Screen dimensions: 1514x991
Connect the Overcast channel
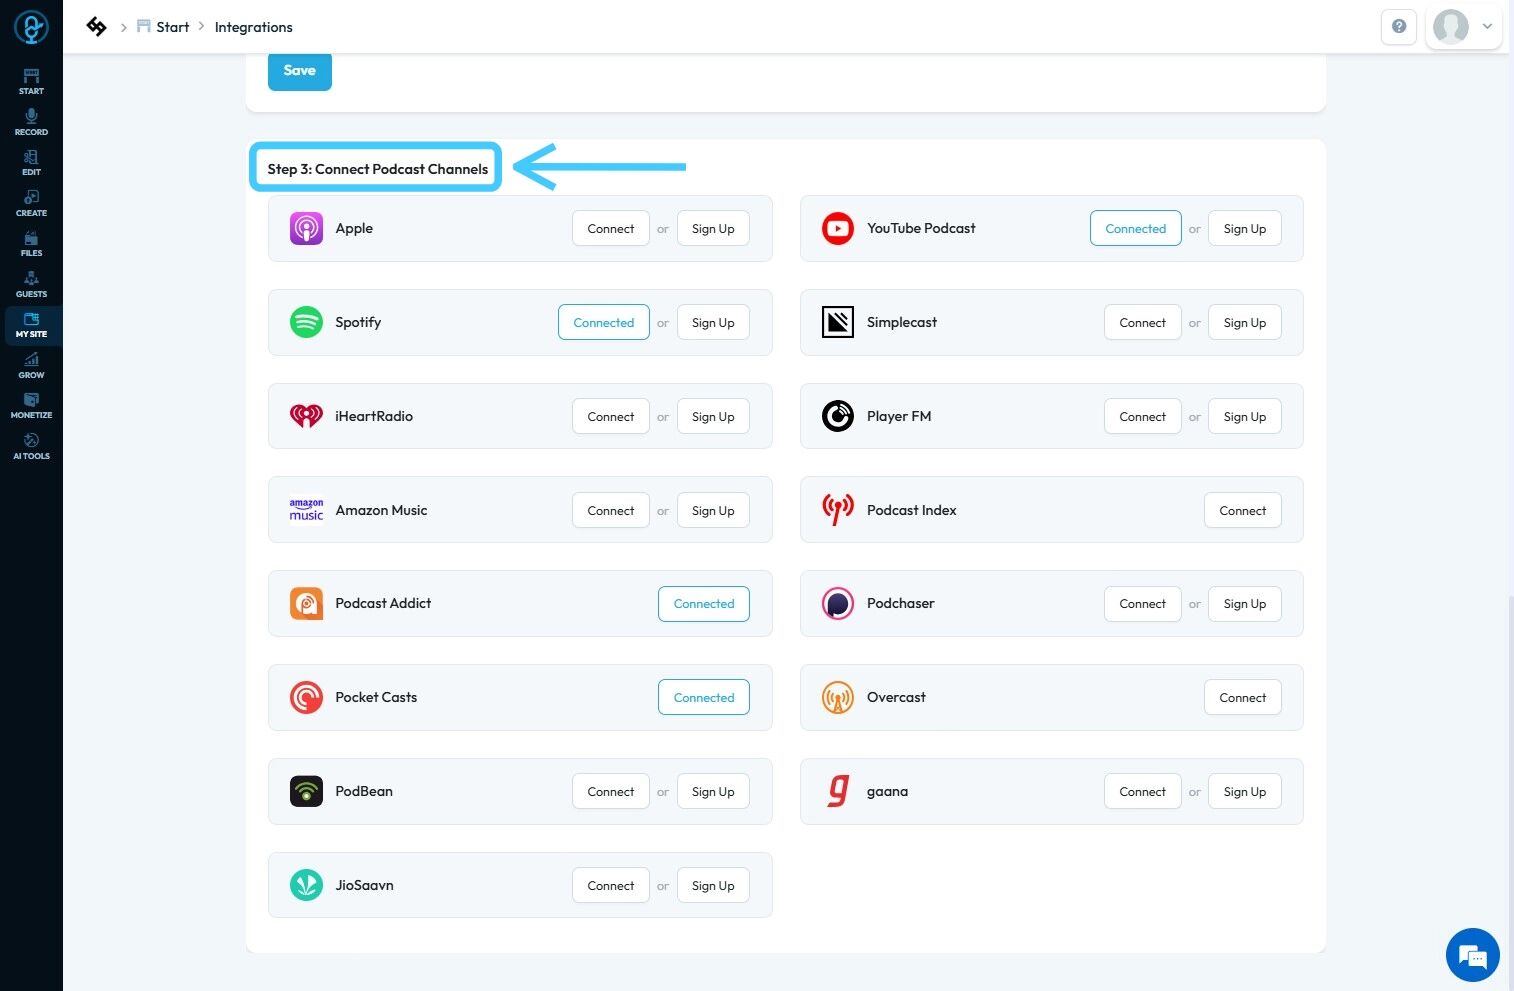click(1243, 698)
